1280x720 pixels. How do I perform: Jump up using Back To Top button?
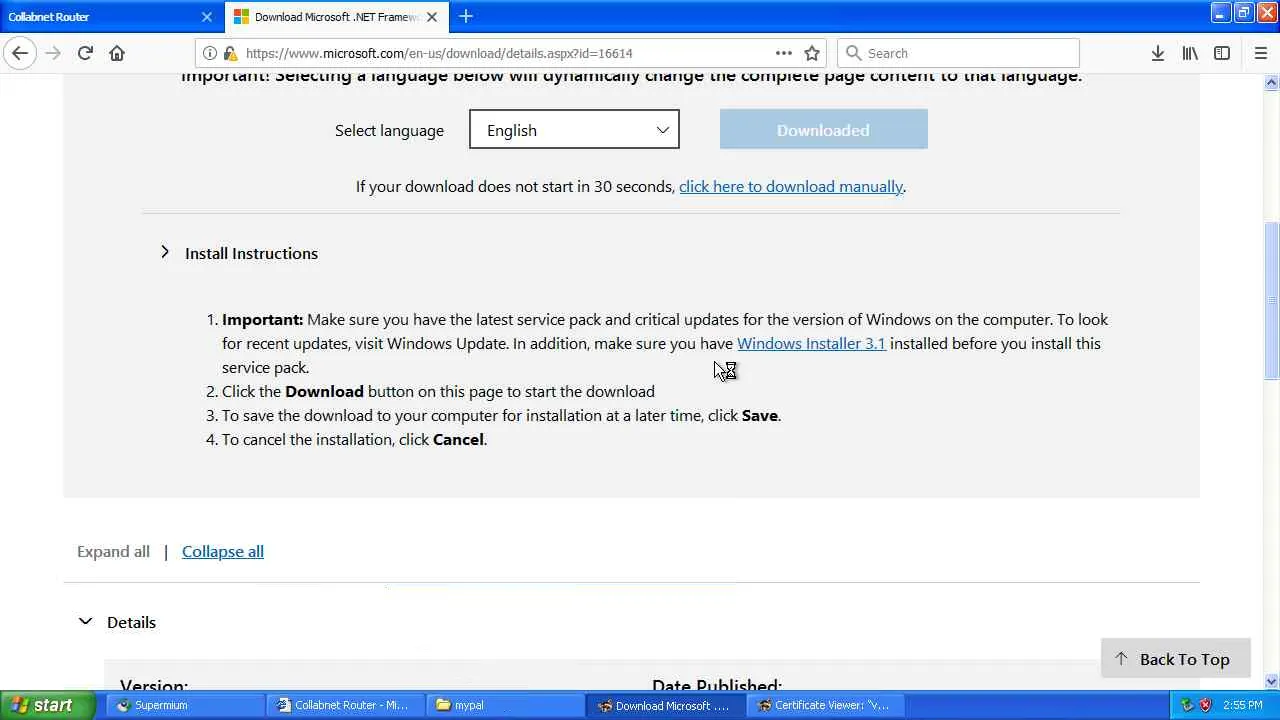click(1176, 659)
